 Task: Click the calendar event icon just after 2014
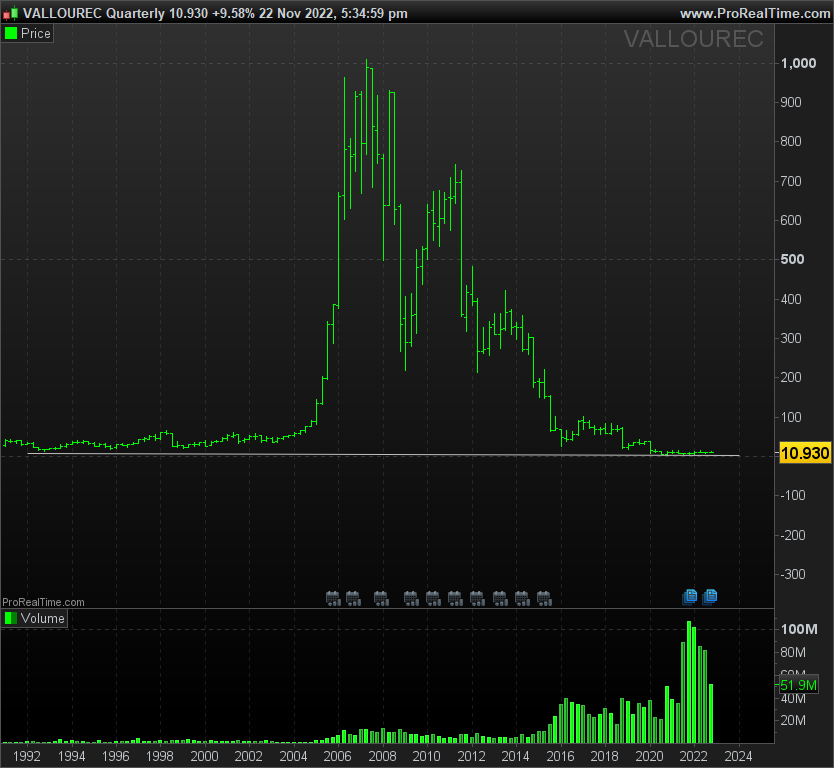522,598
